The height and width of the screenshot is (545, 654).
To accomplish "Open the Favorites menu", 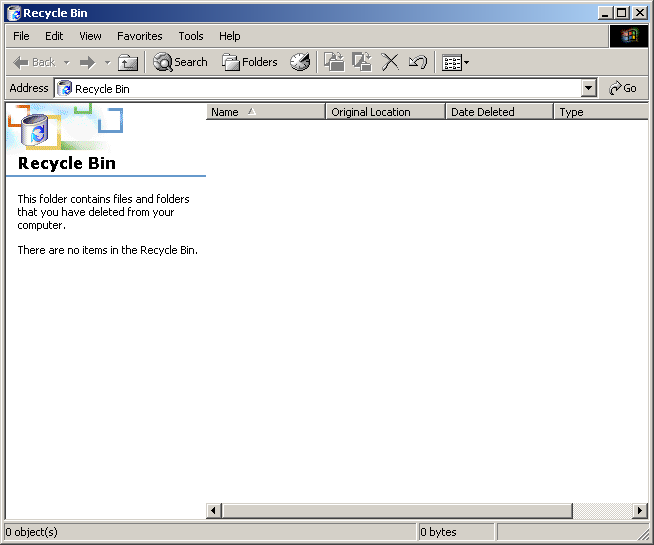I will click(x=139, y=36).
